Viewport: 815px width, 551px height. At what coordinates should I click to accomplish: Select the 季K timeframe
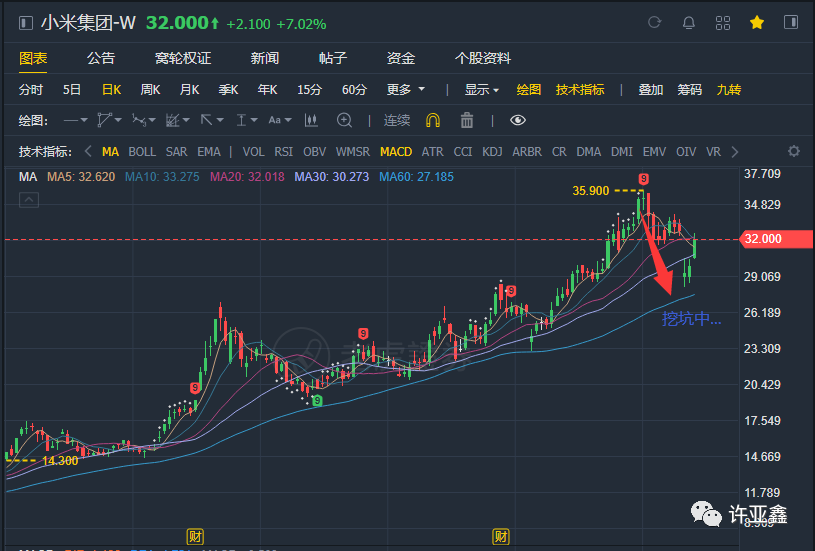pos(228,90)
